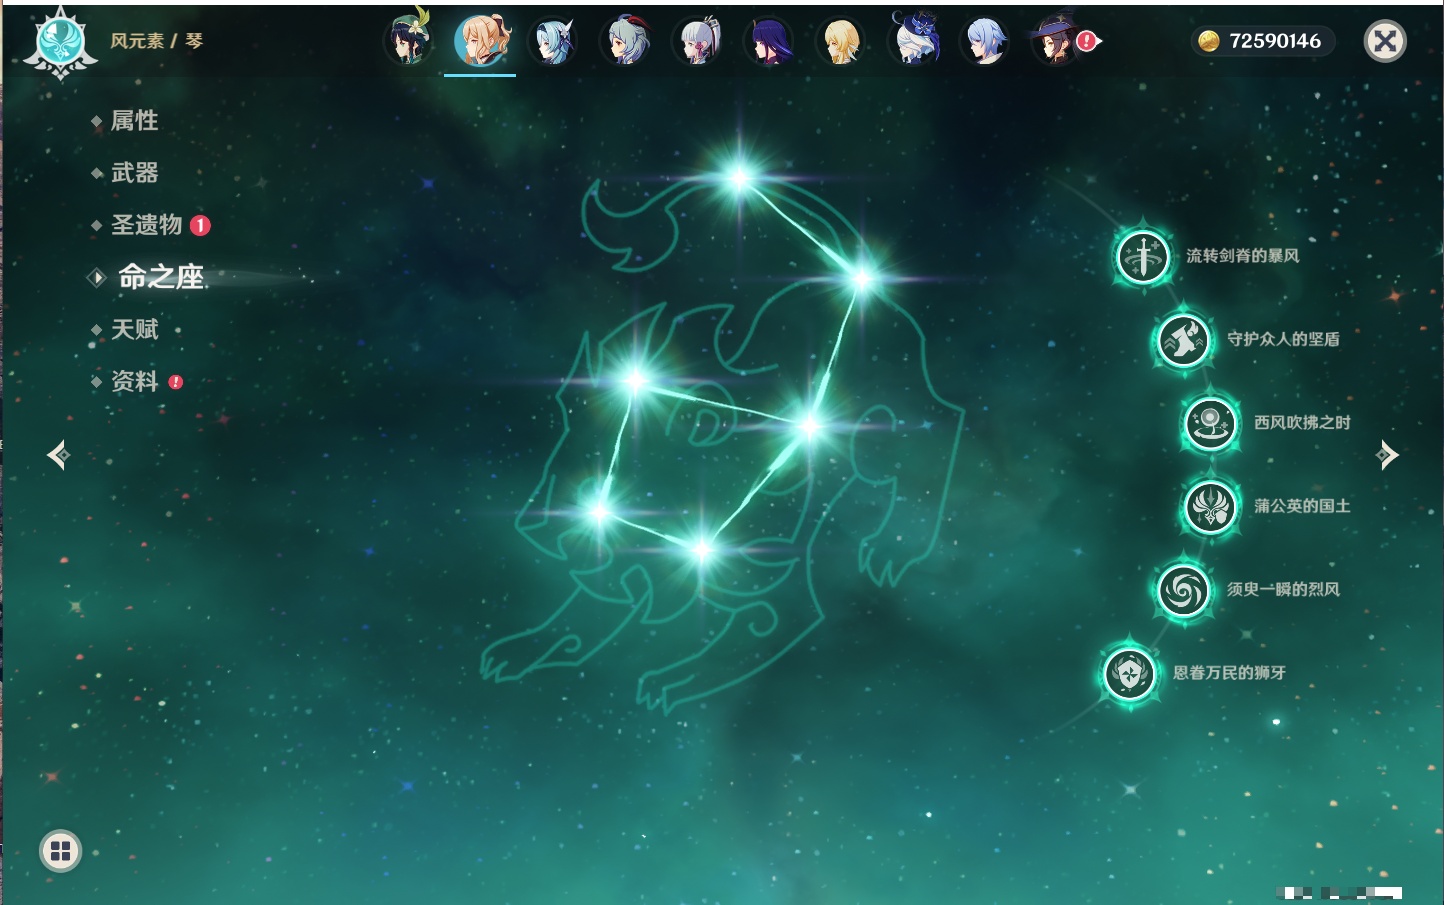Click the 流转剑脊的暴风 label
Screen dimensions: 1444x905
(1242, 256)
